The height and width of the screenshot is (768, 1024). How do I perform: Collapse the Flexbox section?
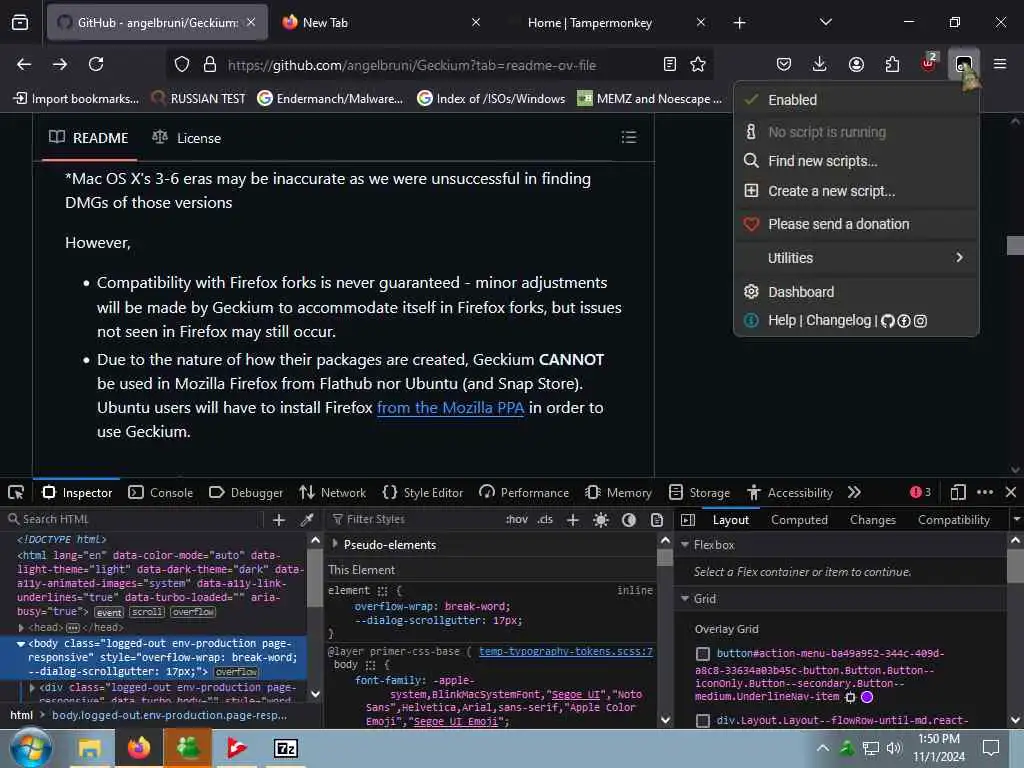coord(685,544)
